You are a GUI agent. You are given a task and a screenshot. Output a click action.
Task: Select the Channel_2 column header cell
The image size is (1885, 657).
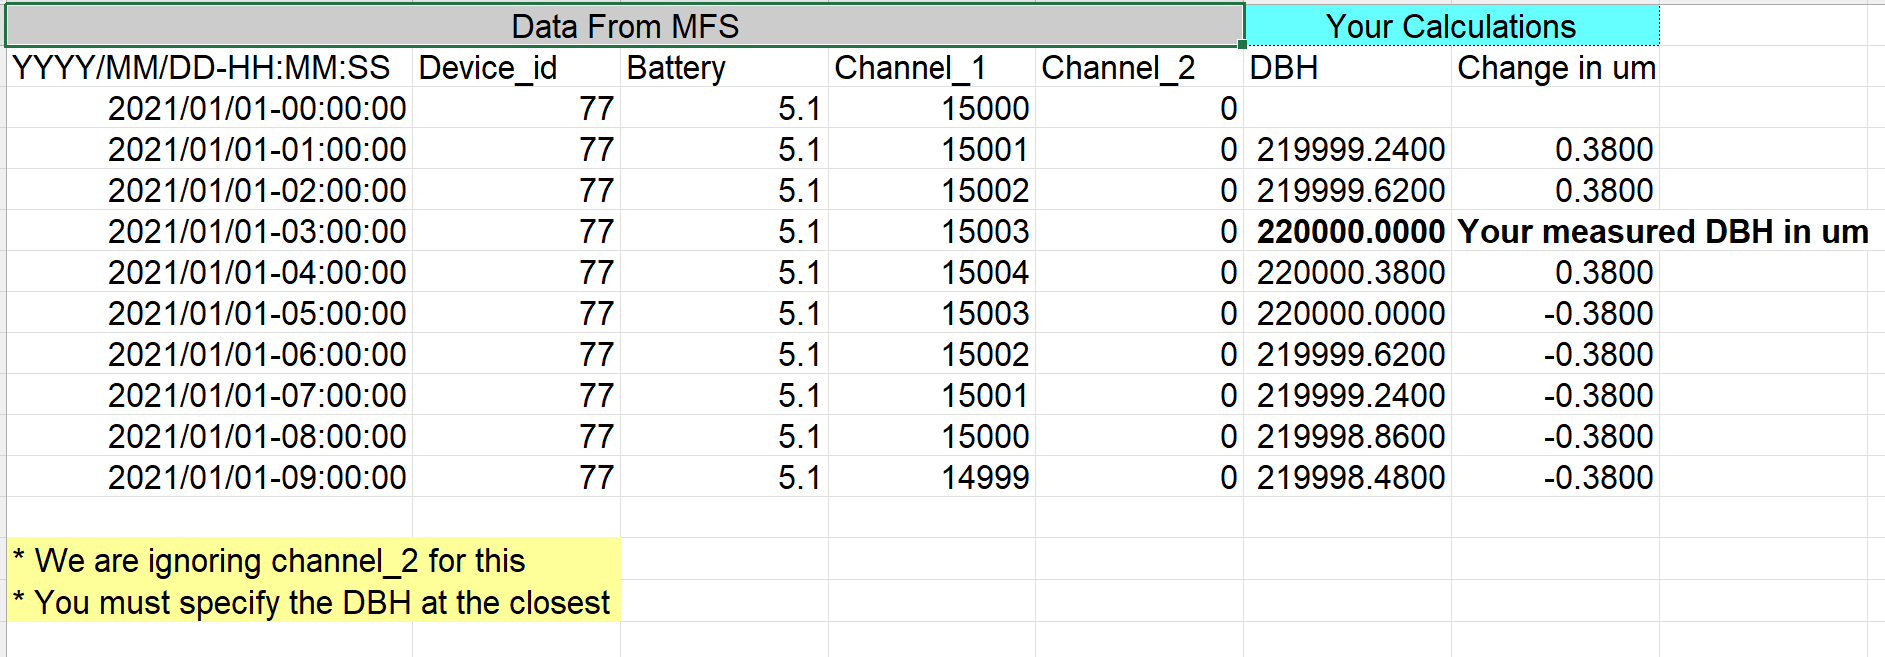click(1138, 68)
